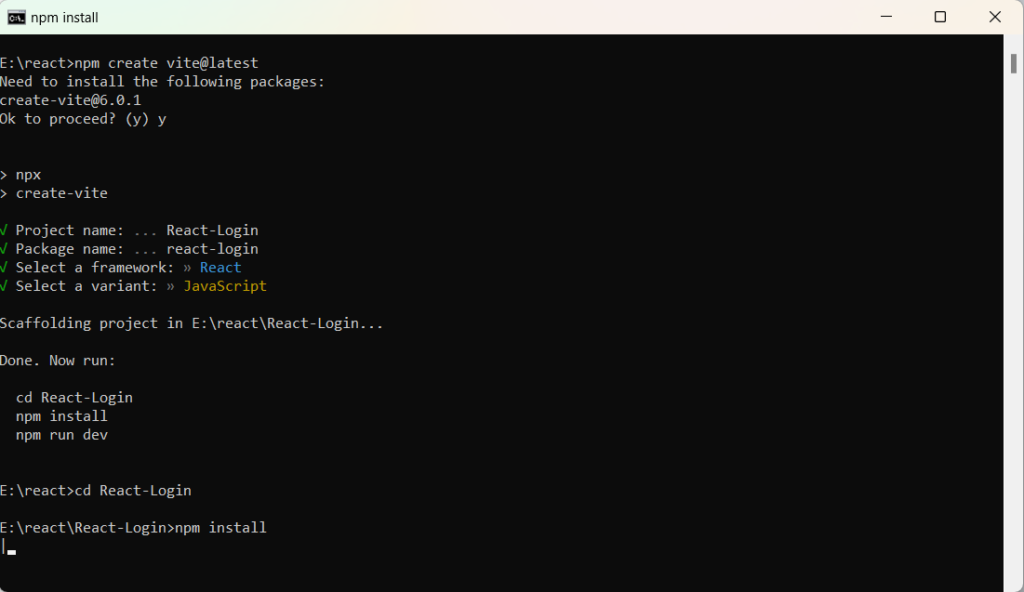Maximize the command prompt window
Image resolution: width=1024 pixels, height=592 pixels.
(940, 17)
